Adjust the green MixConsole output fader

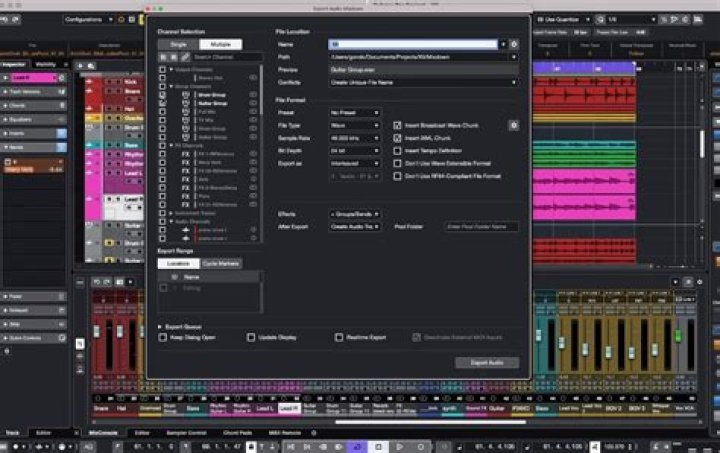(678, 335)
